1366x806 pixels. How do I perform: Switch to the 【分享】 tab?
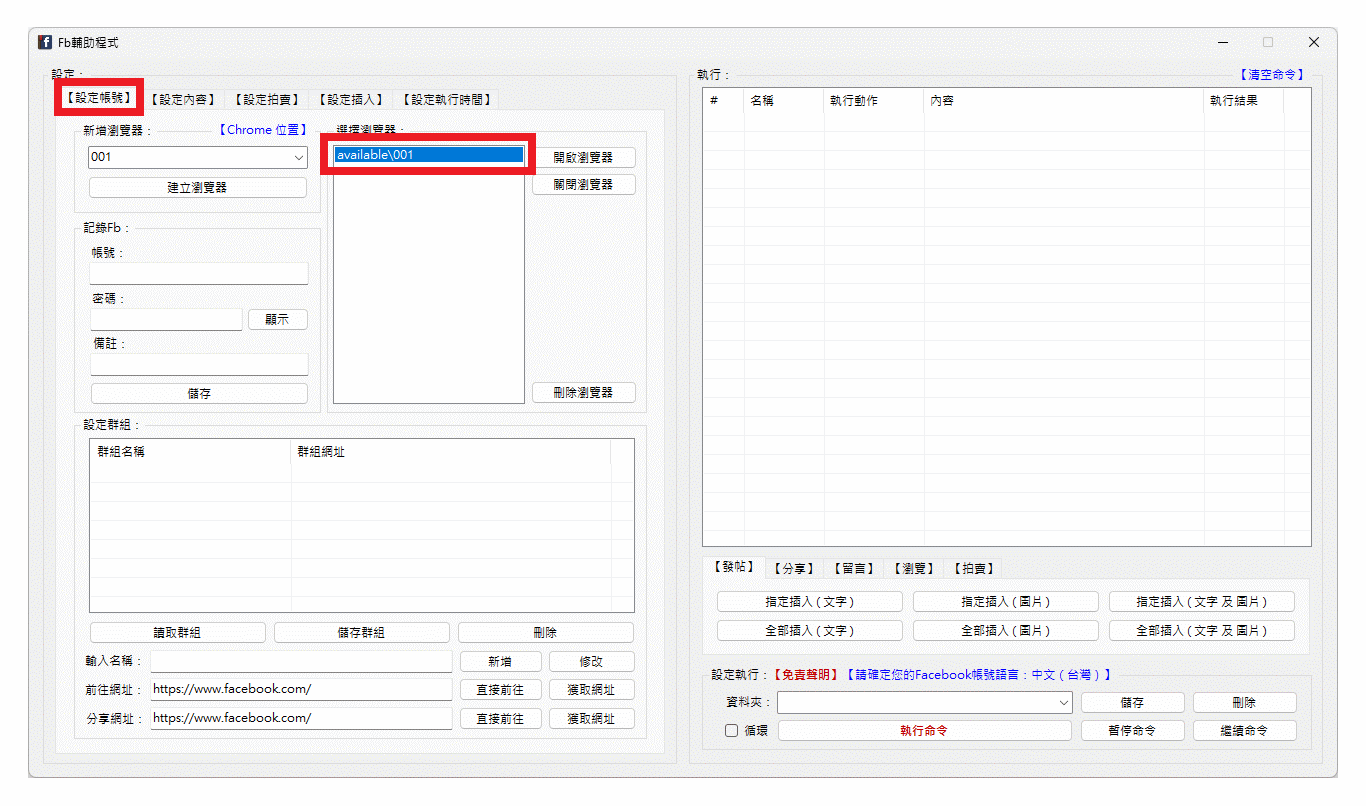[x=792, y=568]
